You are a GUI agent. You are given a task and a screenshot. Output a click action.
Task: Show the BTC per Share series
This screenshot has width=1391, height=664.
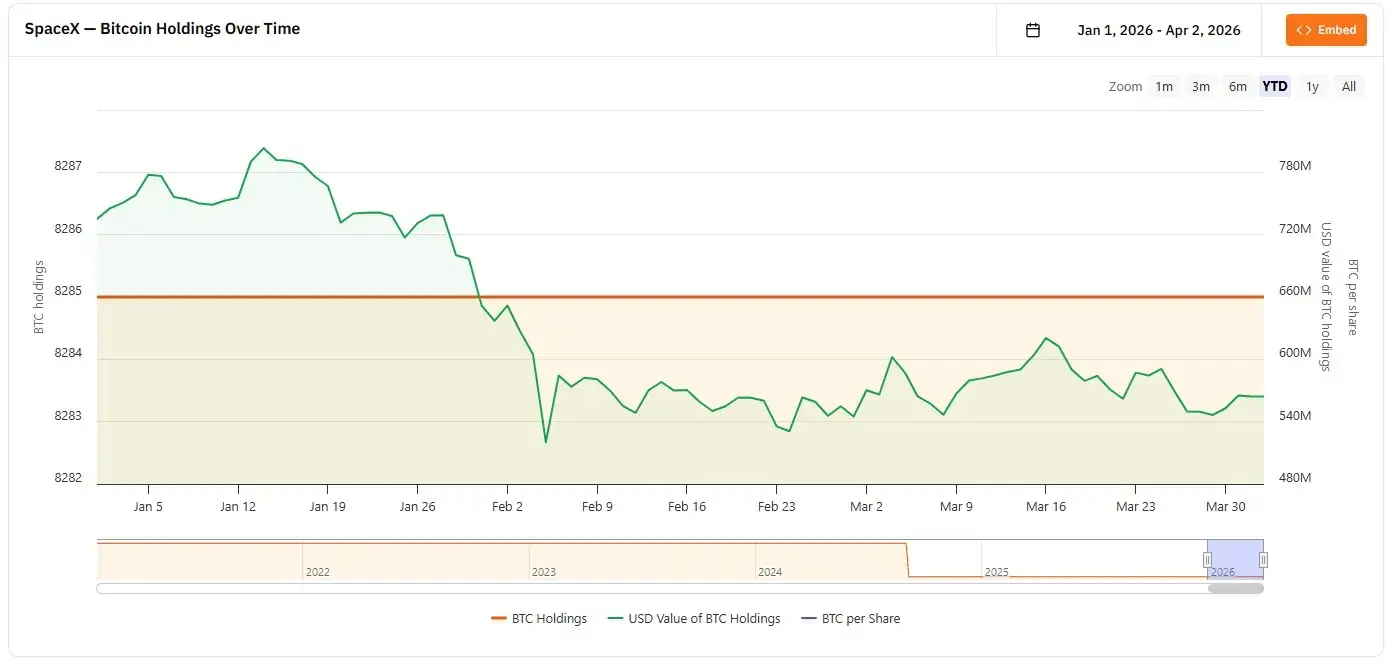tap(860, 619)
